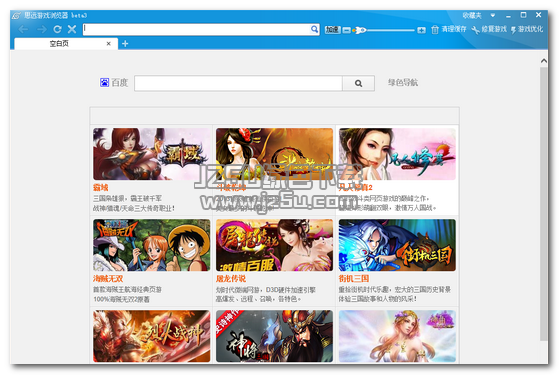Click the wrench repair game icon
The image size is (559, 375).
(x=475, y=30)
